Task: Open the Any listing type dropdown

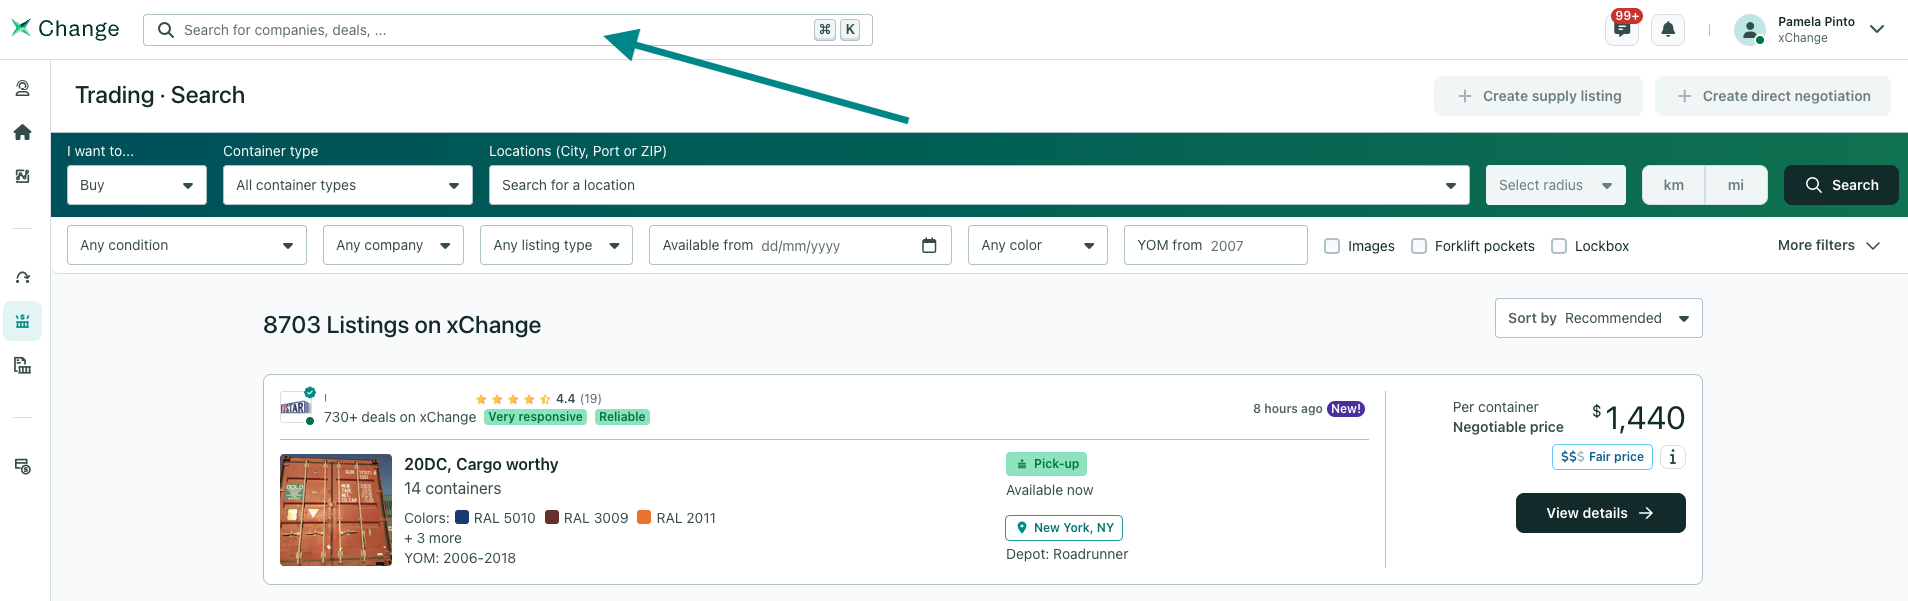Action: 556,245
